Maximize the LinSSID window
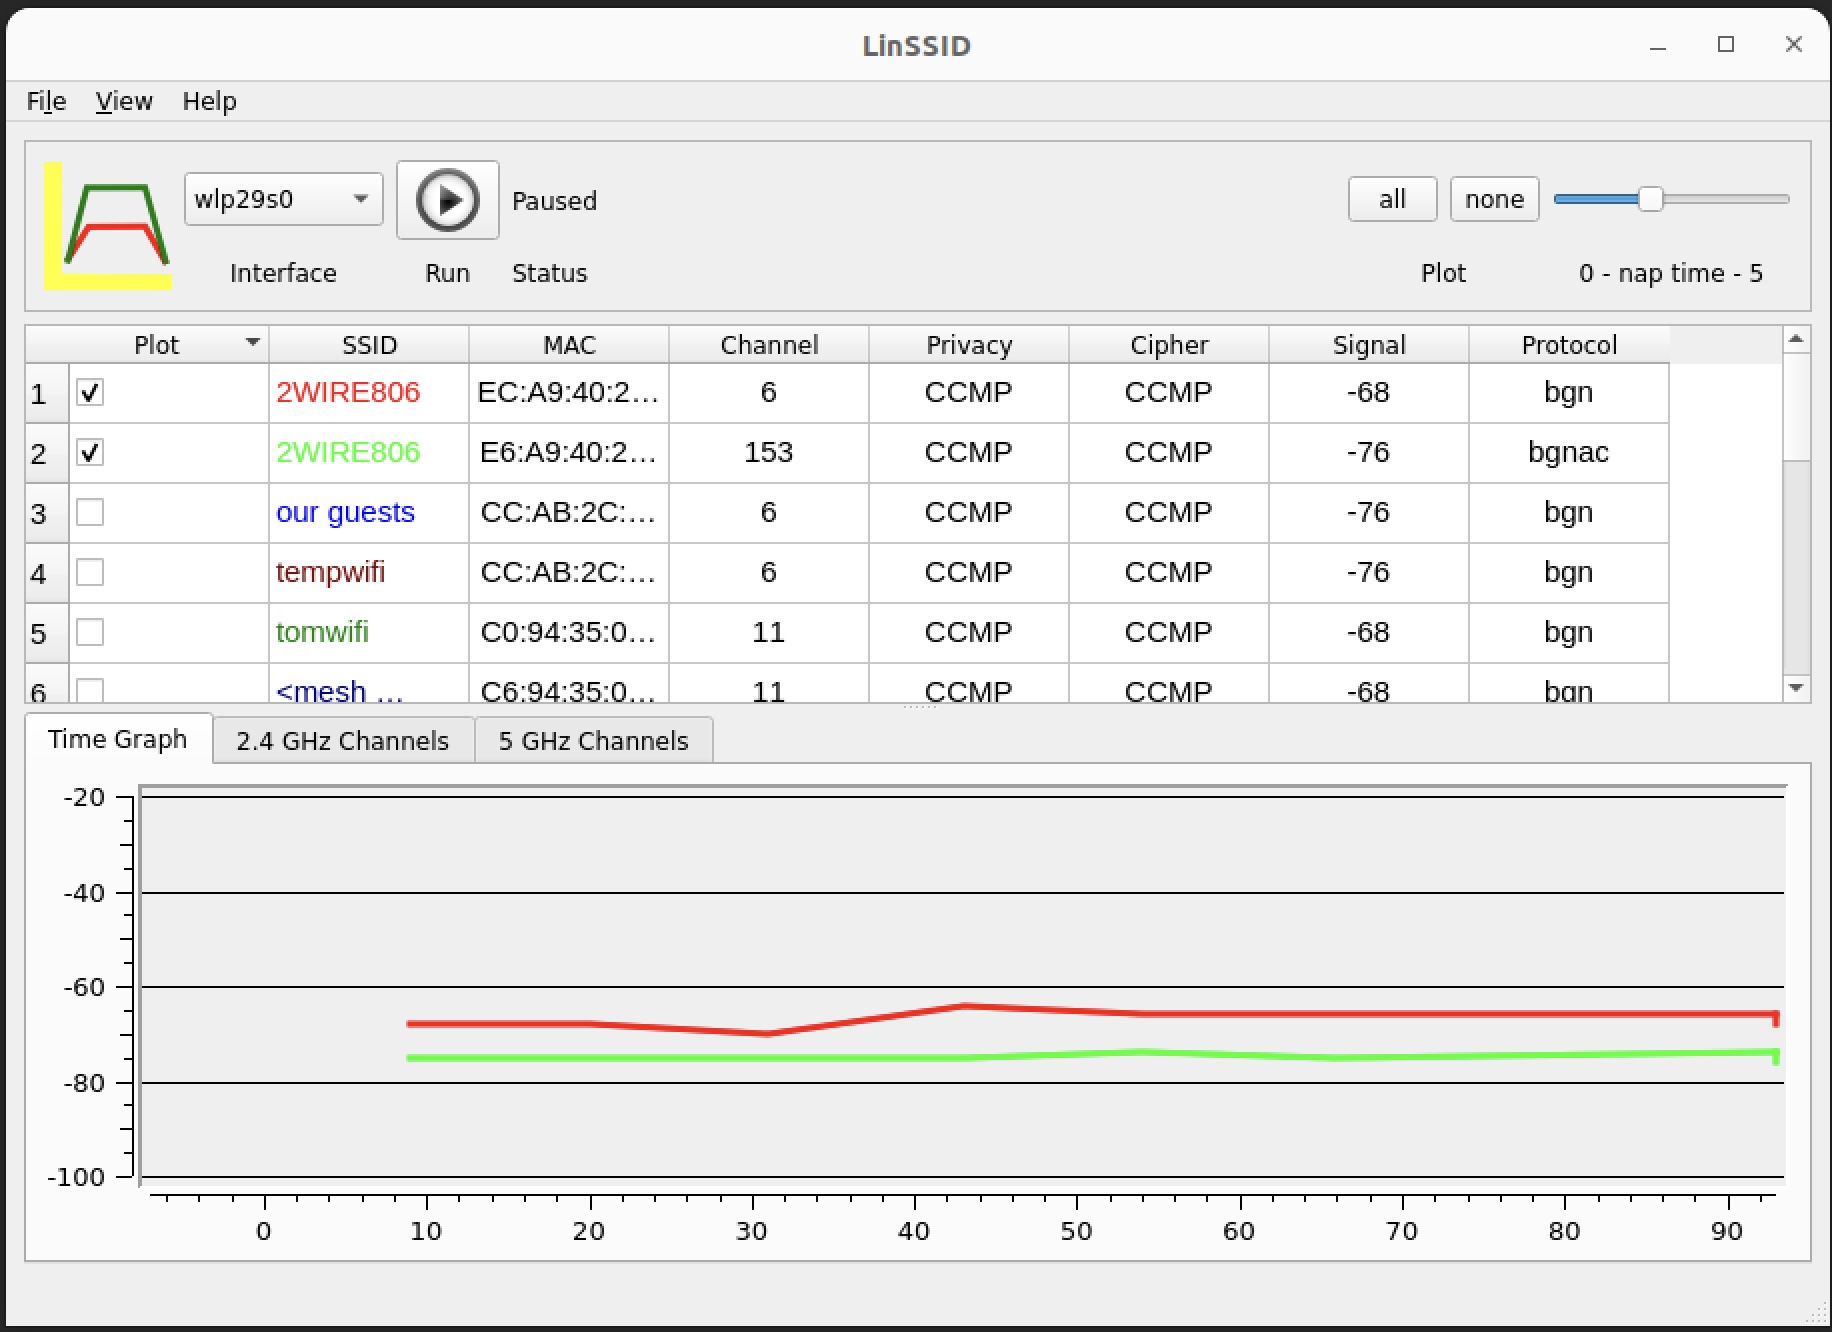 coord(1726,45)
